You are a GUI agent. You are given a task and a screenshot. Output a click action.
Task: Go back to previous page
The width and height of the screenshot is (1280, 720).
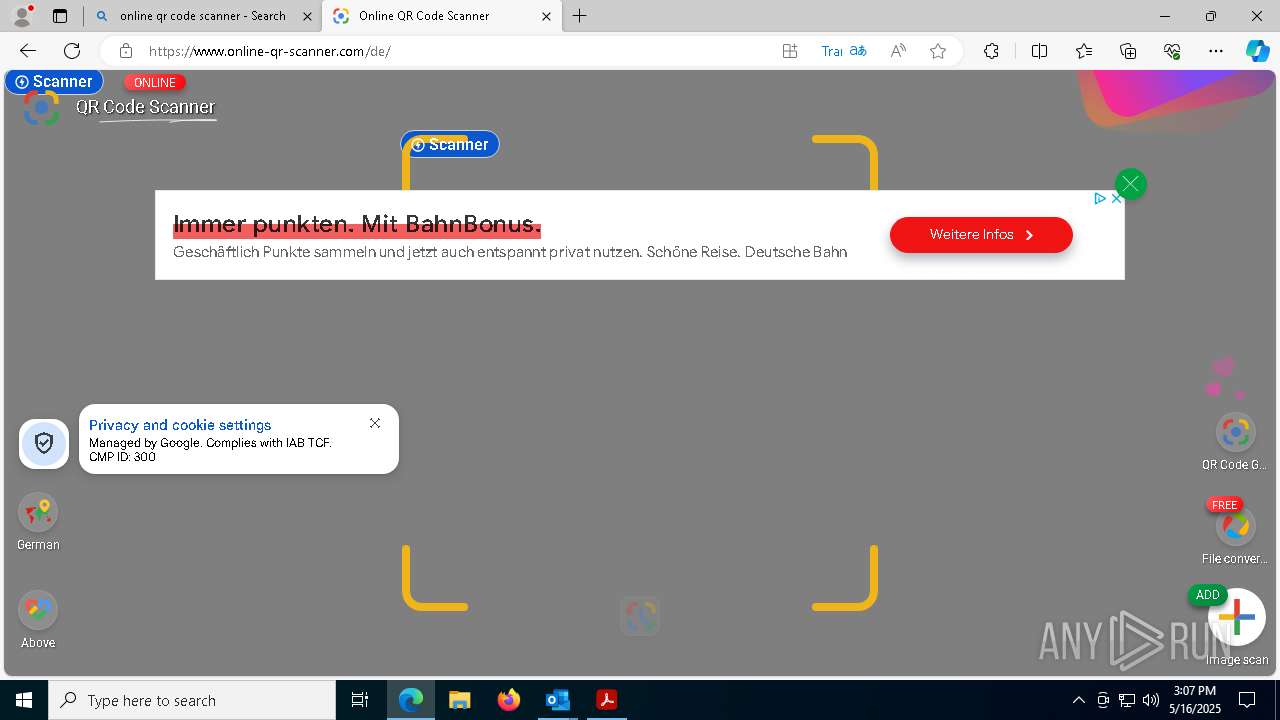(28, 51)
